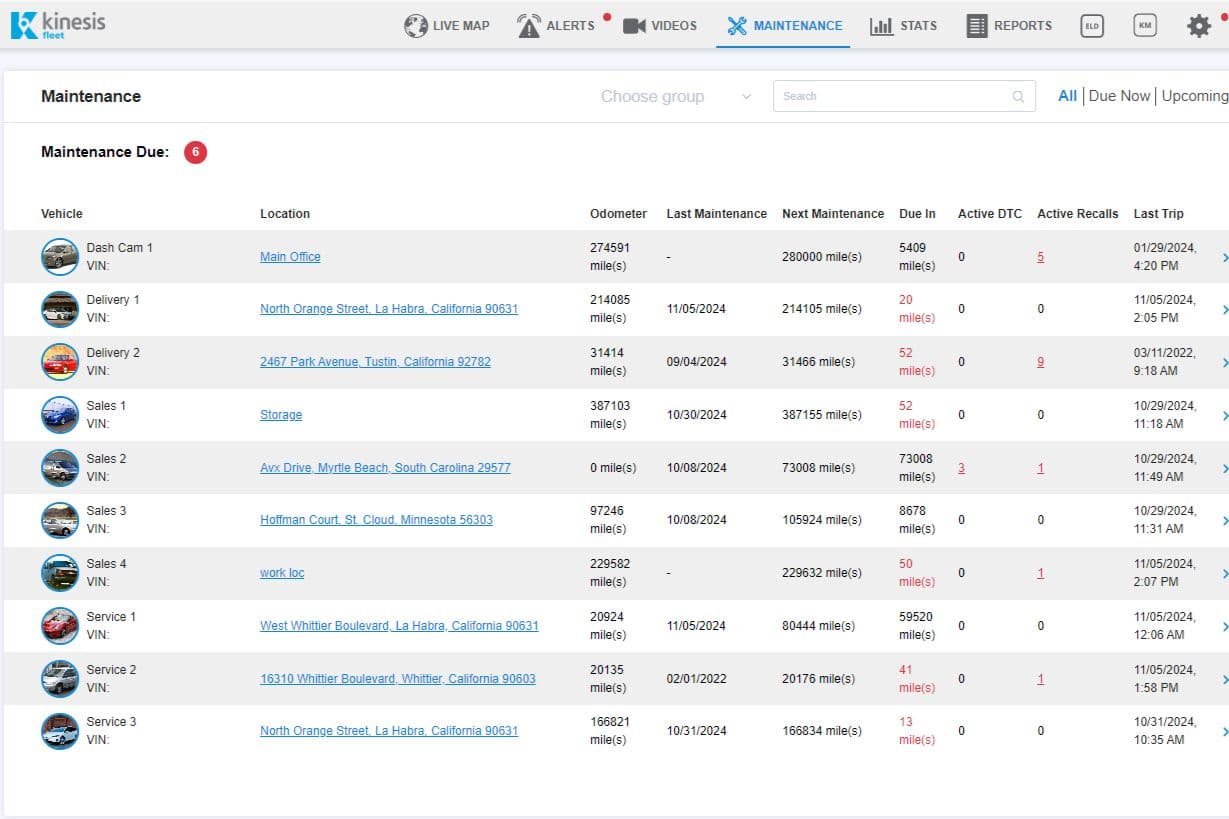Open the Main Office location link
The image size is (1229, 819).
[290, 257]
